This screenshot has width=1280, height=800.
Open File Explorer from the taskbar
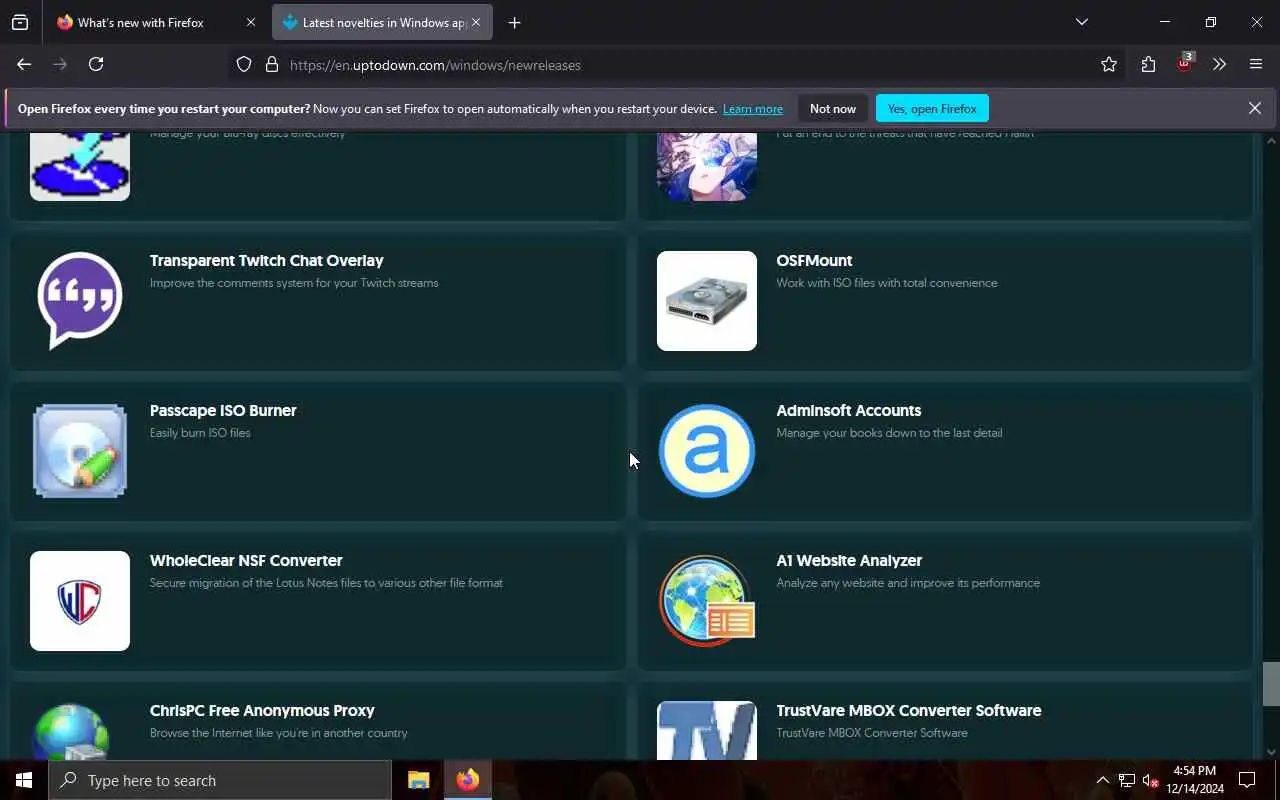point(418,780)
